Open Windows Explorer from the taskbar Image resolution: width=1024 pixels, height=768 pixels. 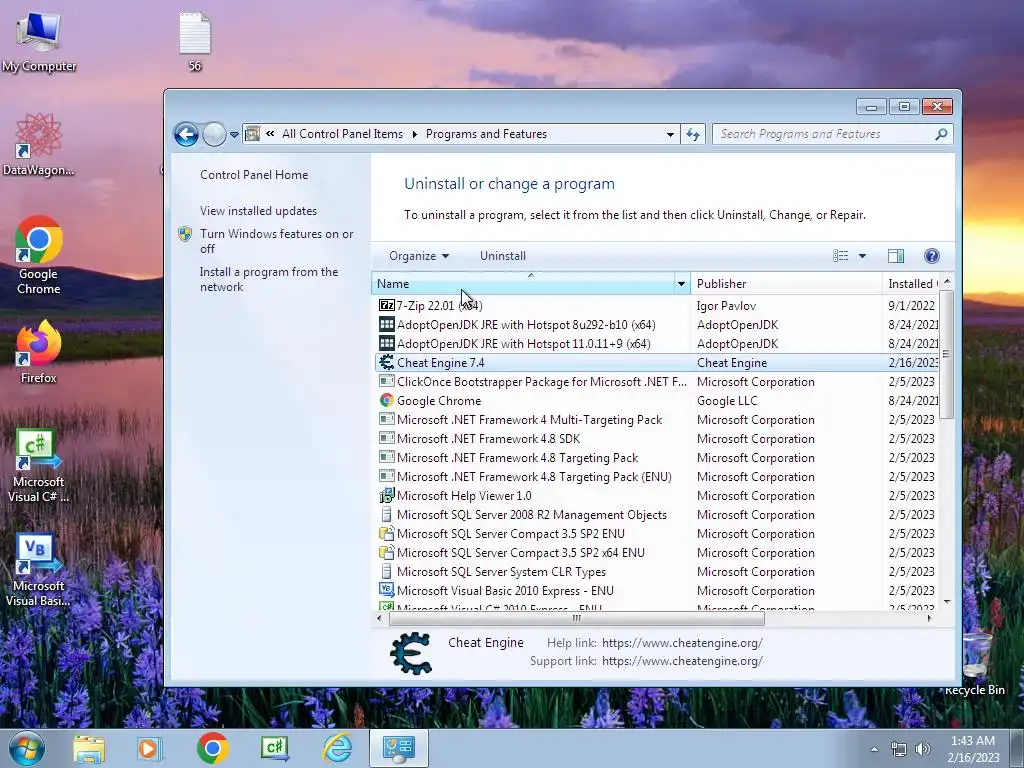tap(89, 749)
